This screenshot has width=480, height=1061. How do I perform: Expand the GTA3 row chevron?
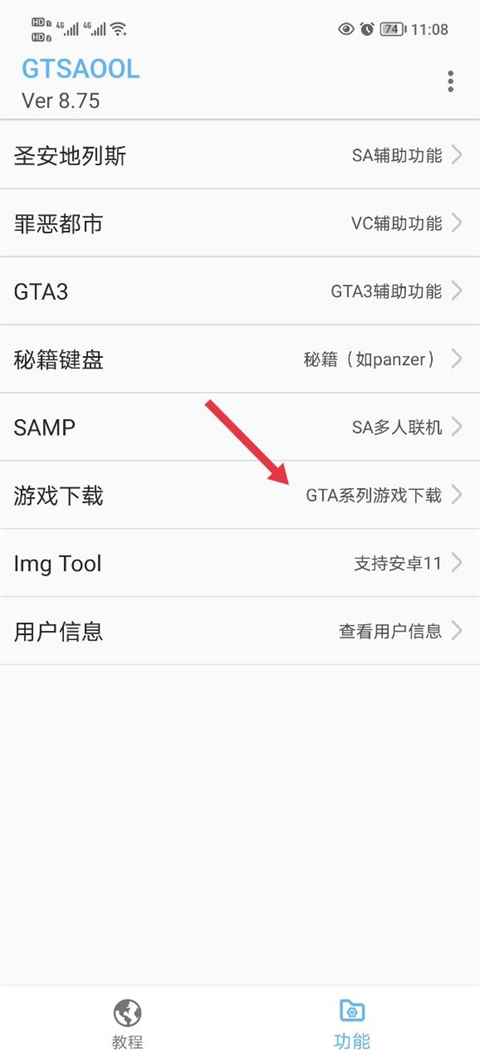[x=457, y=291]
